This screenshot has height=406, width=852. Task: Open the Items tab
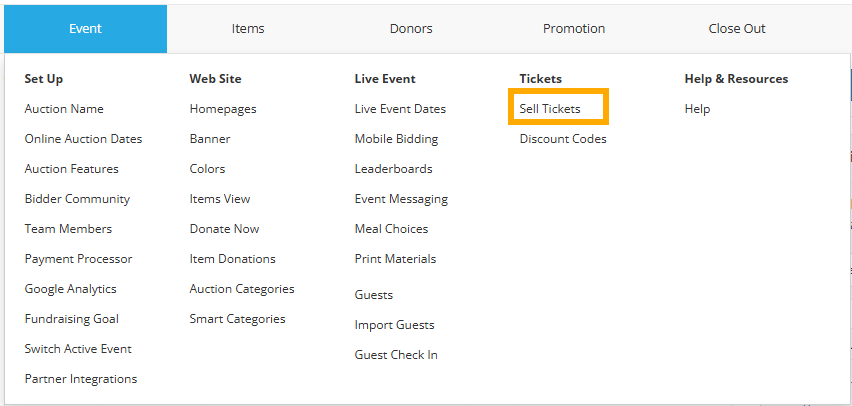248,29
